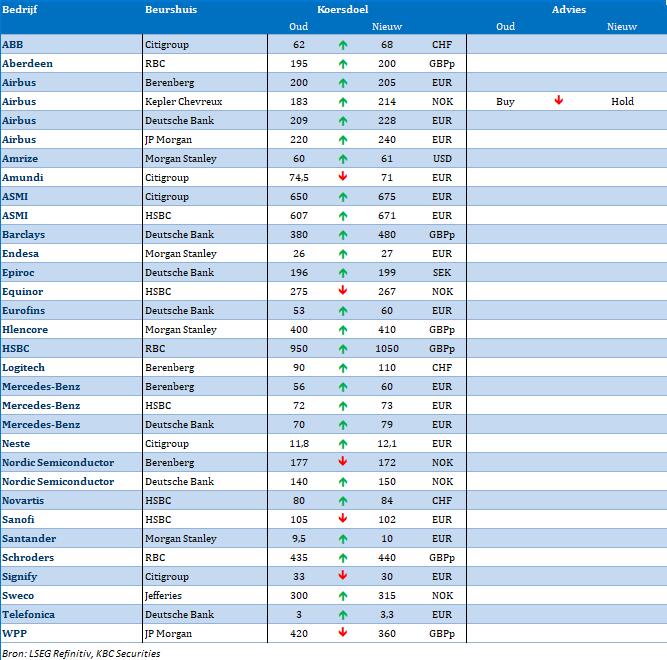Click the Hold advice cell
The image size is (667, 660).
coord(622,102)
